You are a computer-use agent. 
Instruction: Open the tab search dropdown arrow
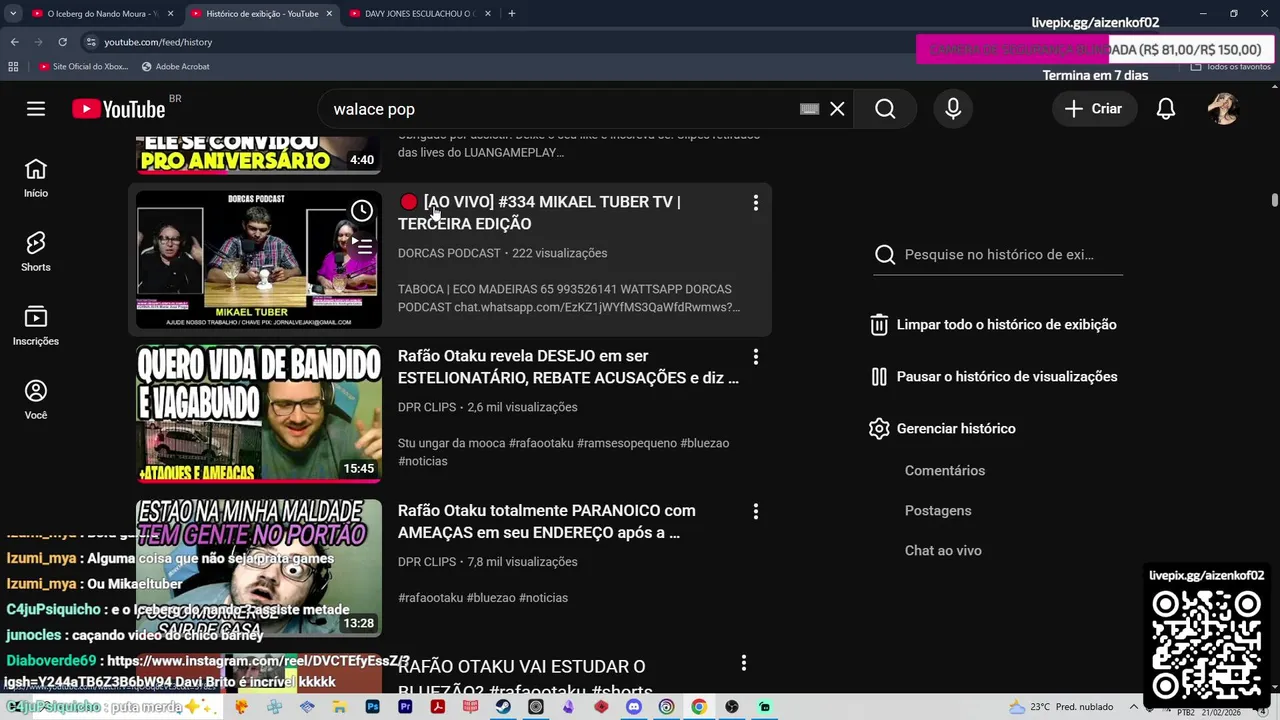pos(13,14)
